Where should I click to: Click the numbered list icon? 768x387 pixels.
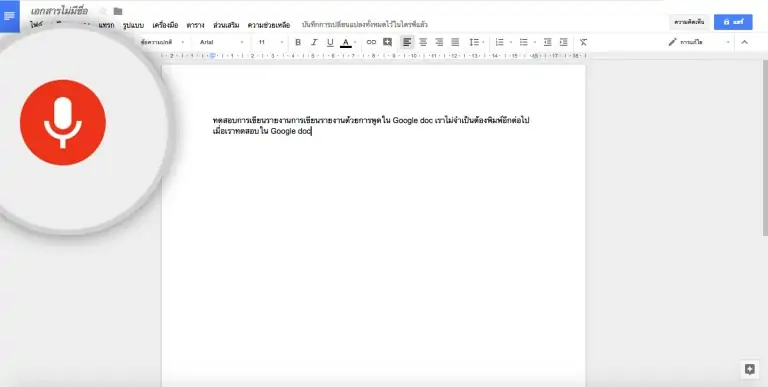click(500, 43)
